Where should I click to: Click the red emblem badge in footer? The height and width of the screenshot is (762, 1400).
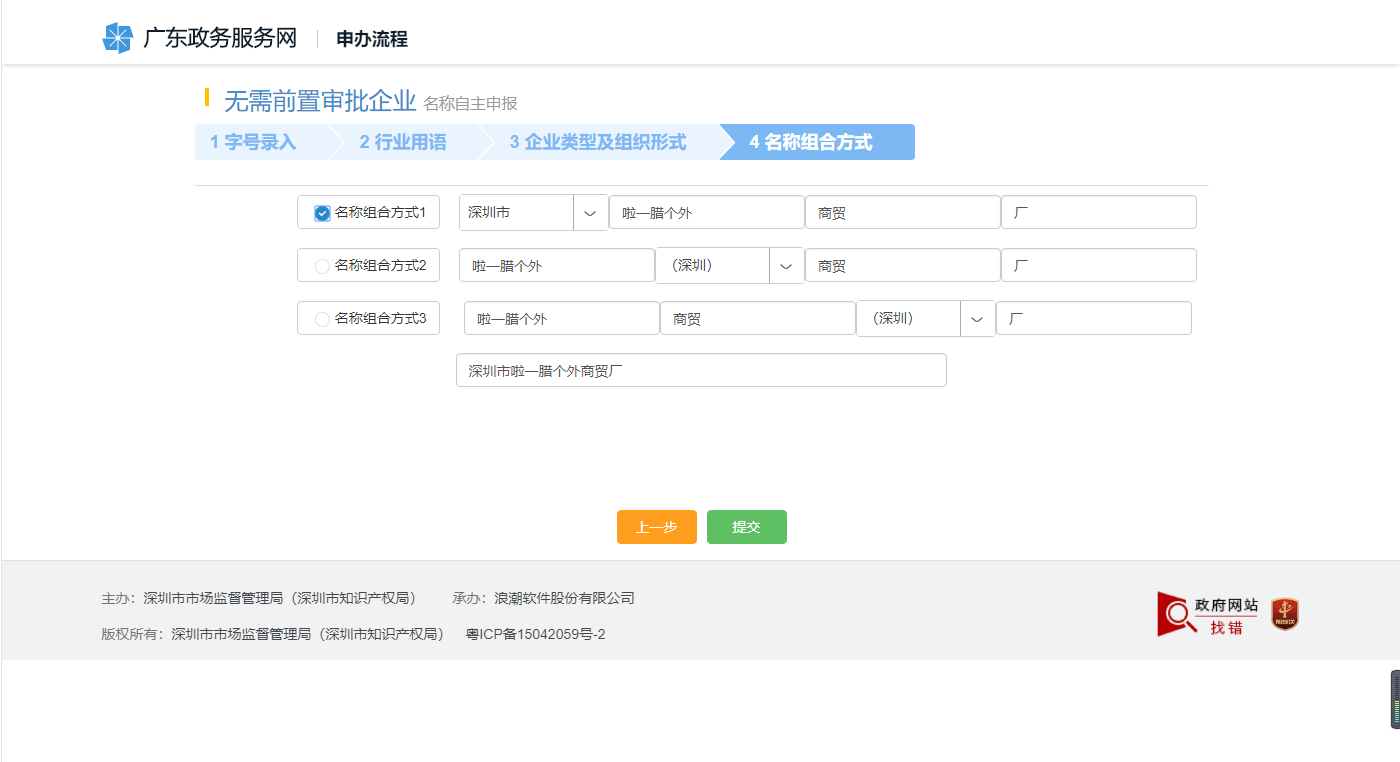[x=1284, y=613]
